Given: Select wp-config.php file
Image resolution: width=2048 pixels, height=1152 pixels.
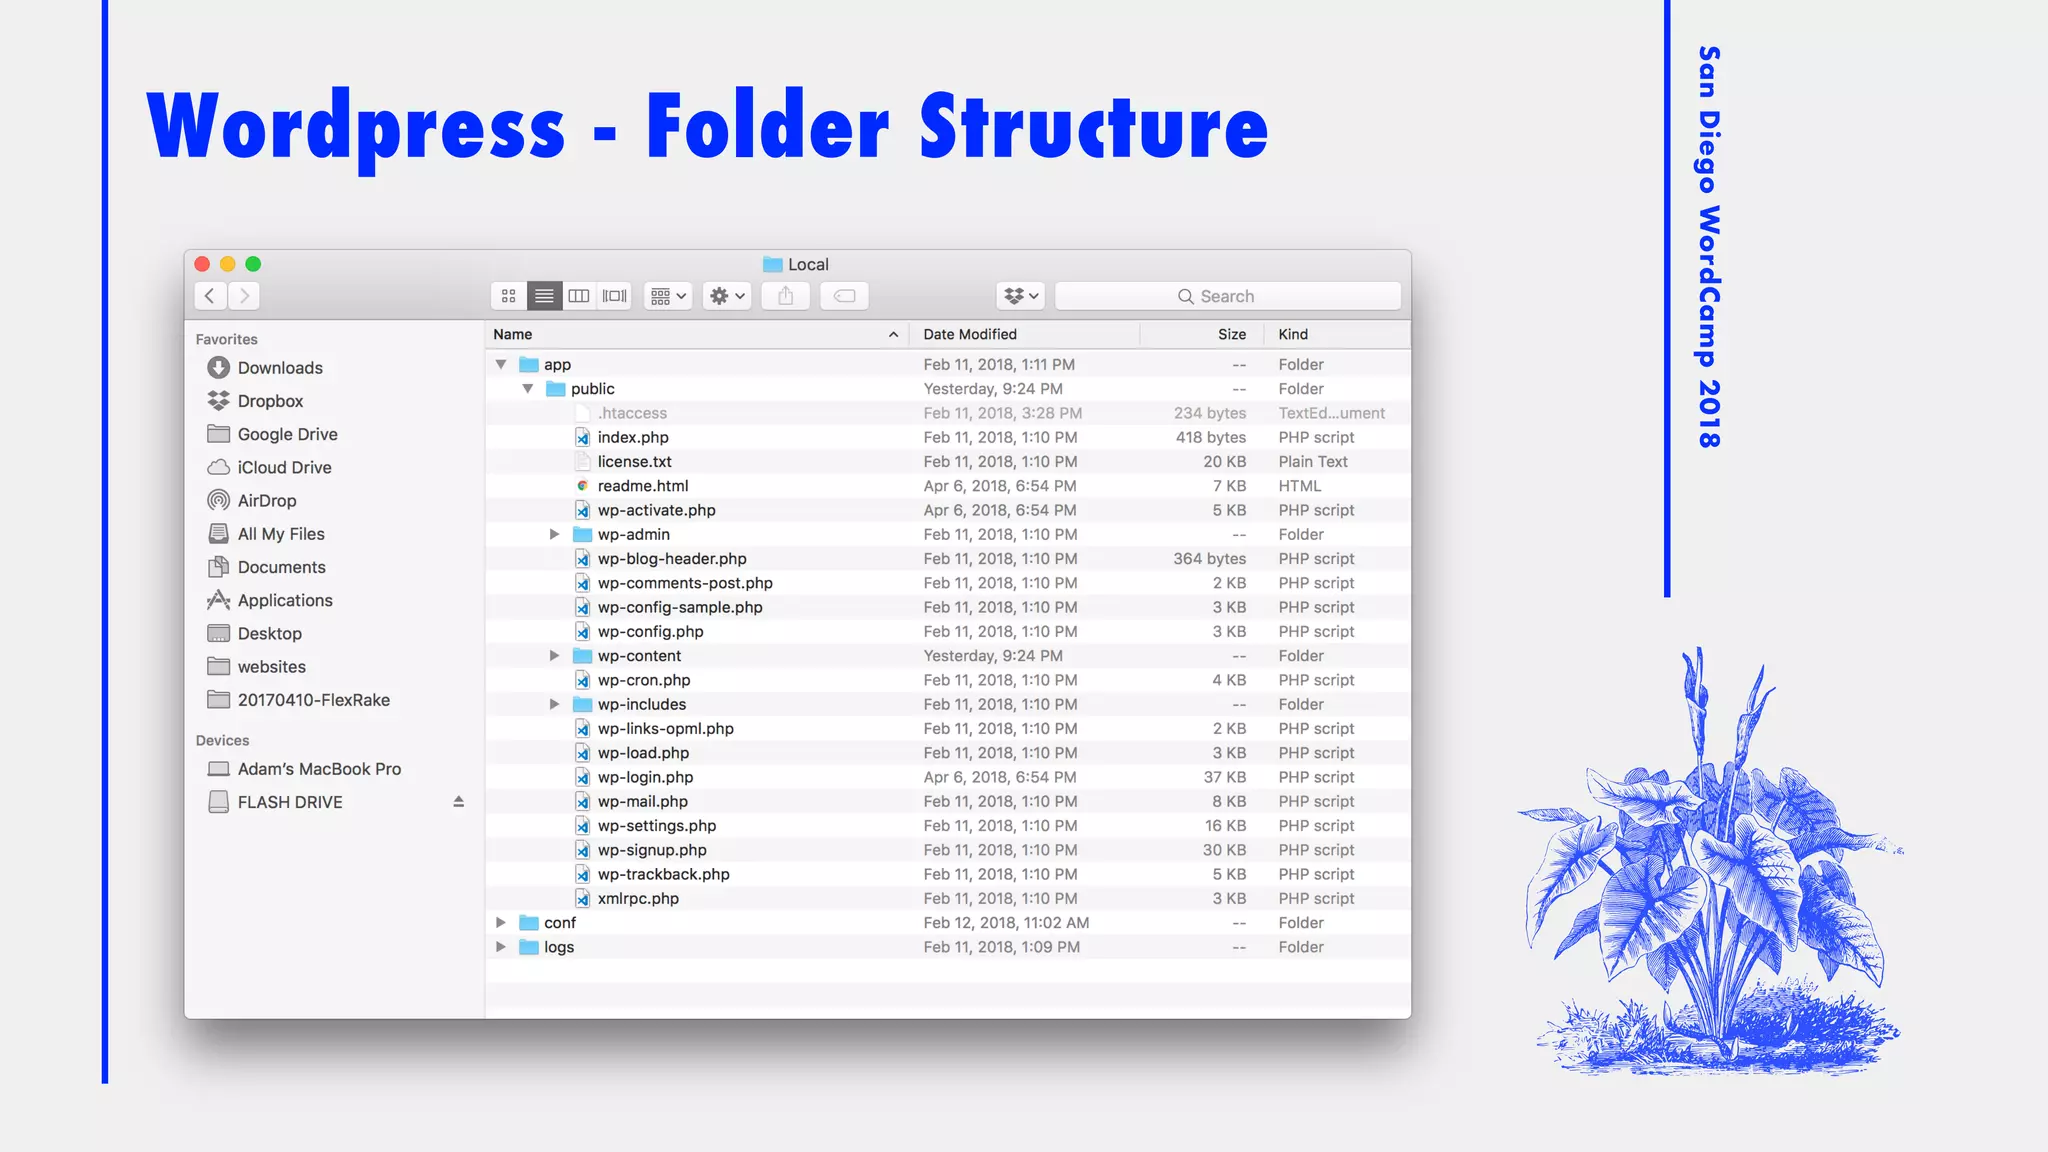Looking at the screenshot, I should point(948,632).
